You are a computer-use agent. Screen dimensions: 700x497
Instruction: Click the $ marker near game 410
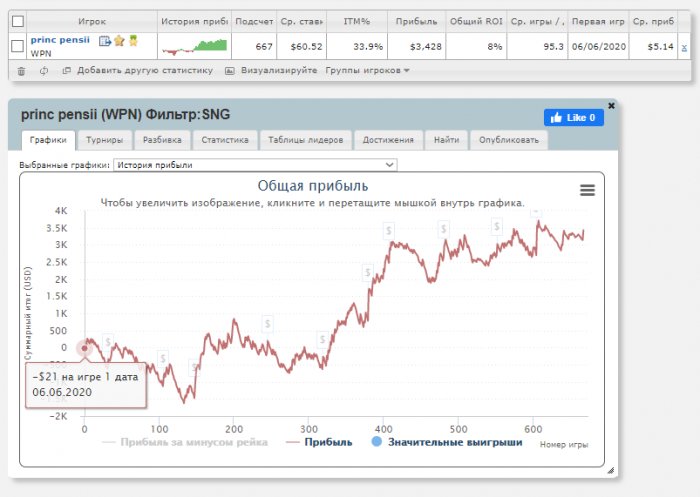389,230
